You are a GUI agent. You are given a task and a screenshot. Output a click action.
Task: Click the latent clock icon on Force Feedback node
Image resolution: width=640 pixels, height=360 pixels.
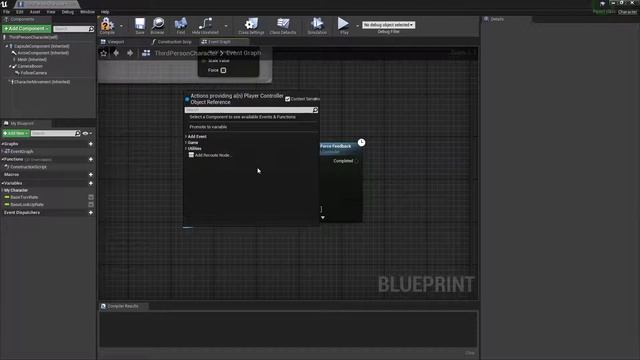pyautogui.click(x=362, y=142)
